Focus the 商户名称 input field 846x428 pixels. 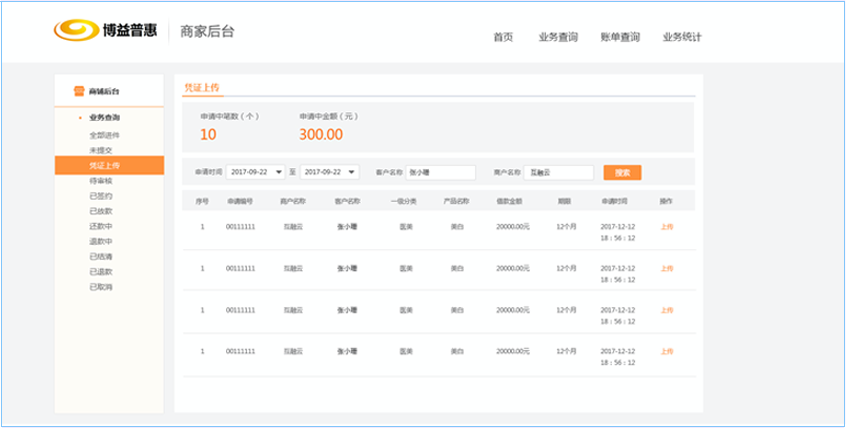(x=558, y=172)
